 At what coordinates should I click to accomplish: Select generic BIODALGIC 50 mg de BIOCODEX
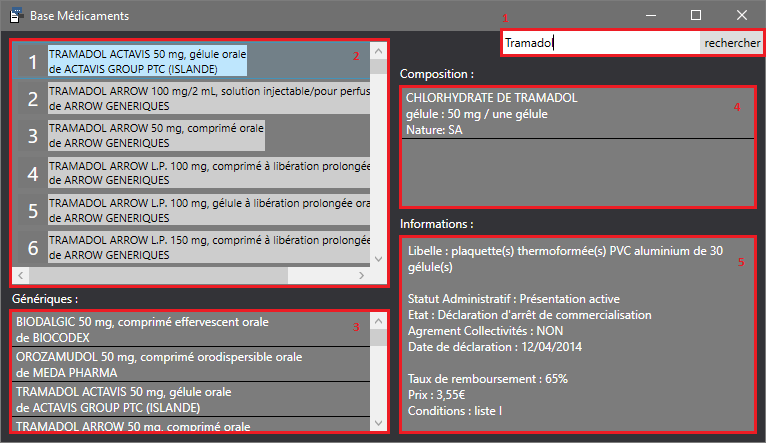[192, 330]
